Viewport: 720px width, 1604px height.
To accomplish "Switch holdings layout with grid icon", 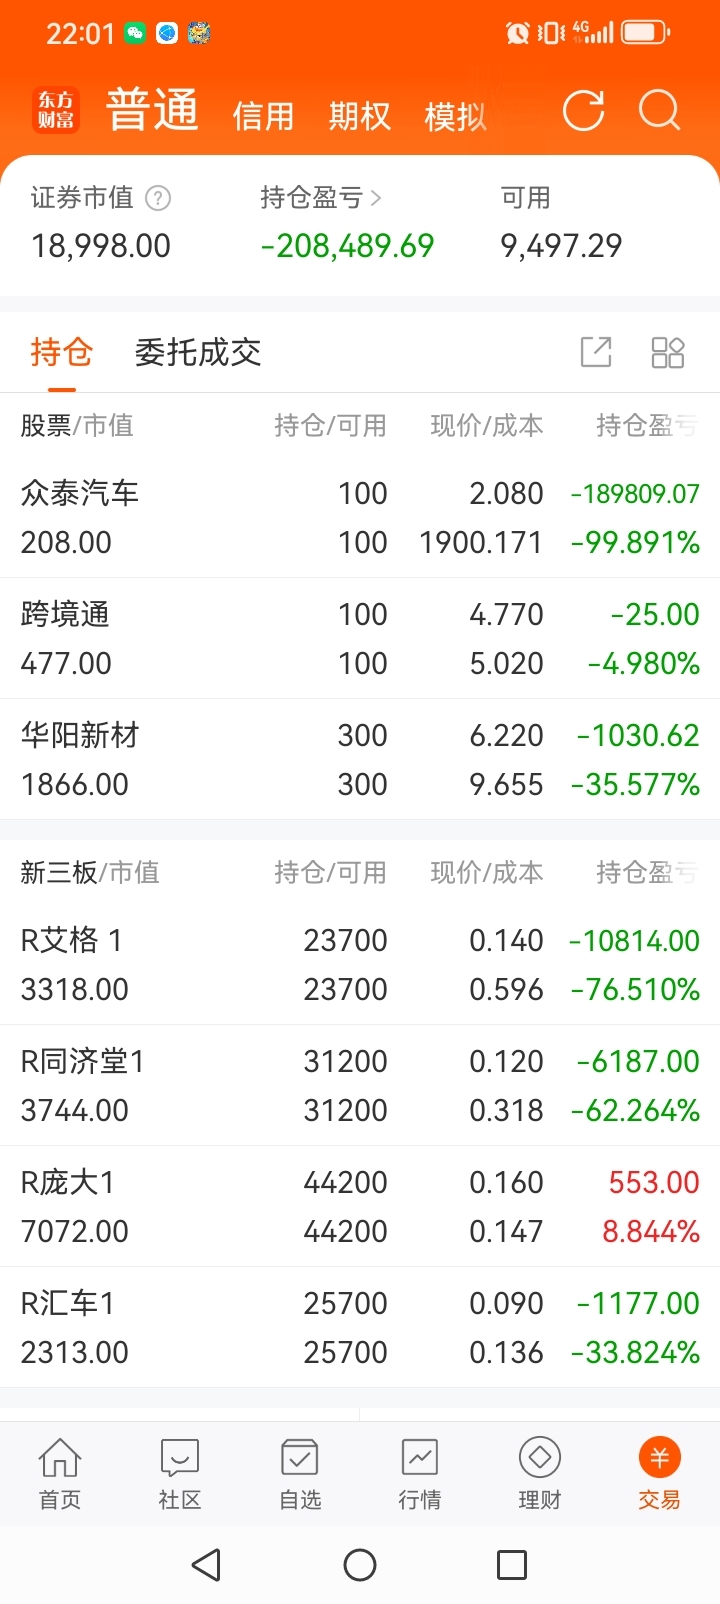I will tap(667, 352).
